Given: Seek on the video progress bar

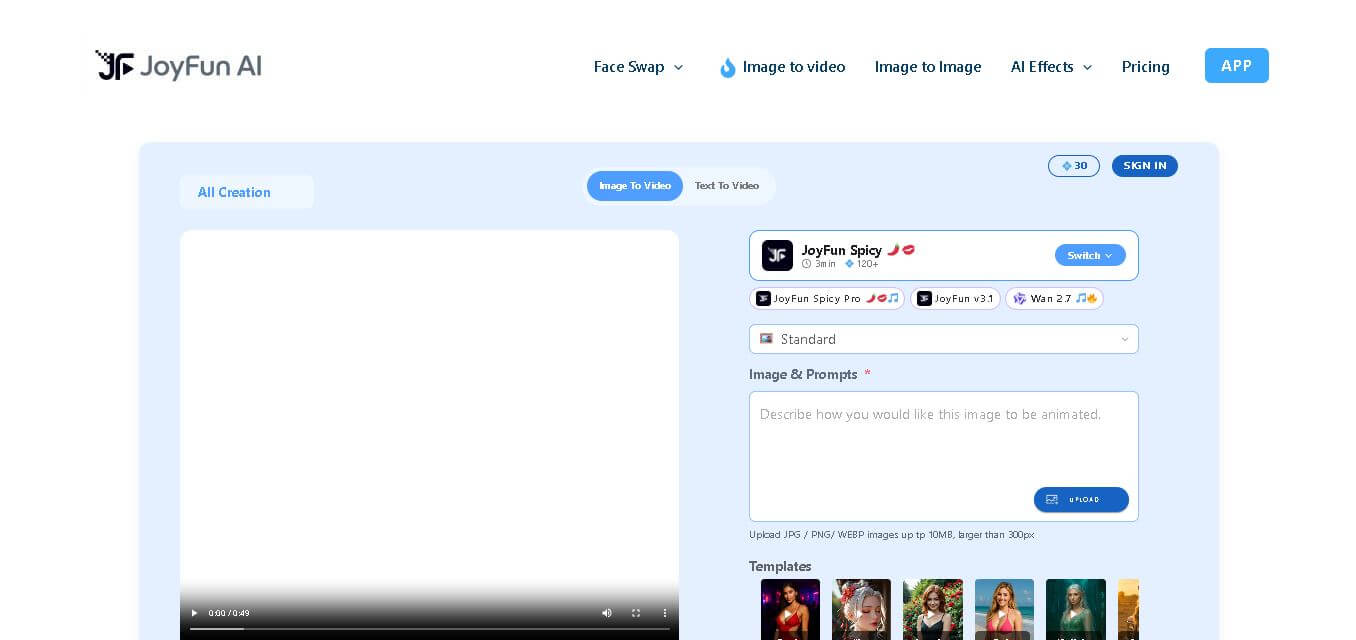Looking at the screenshot, I should (x=430, y=629).
